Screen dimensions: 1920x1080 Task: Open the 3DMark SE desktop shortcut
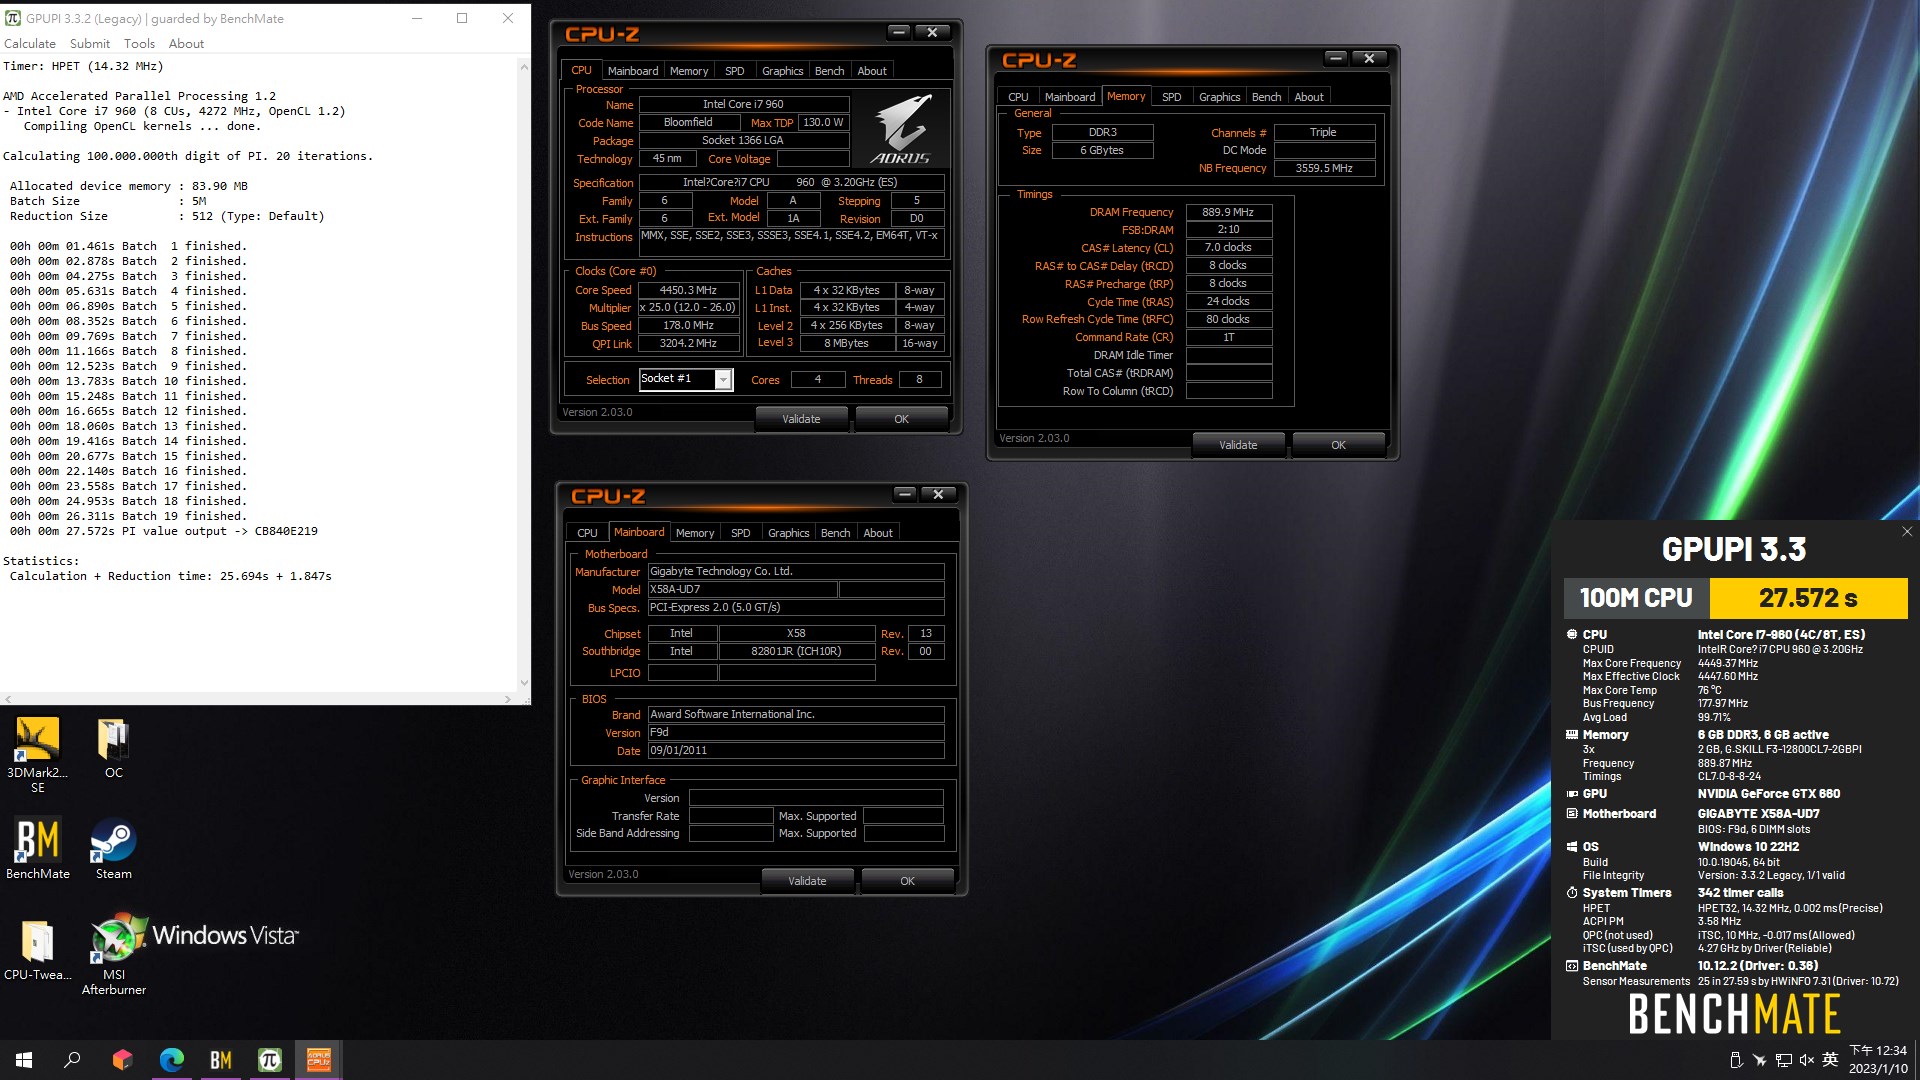[x=37, y=755]
